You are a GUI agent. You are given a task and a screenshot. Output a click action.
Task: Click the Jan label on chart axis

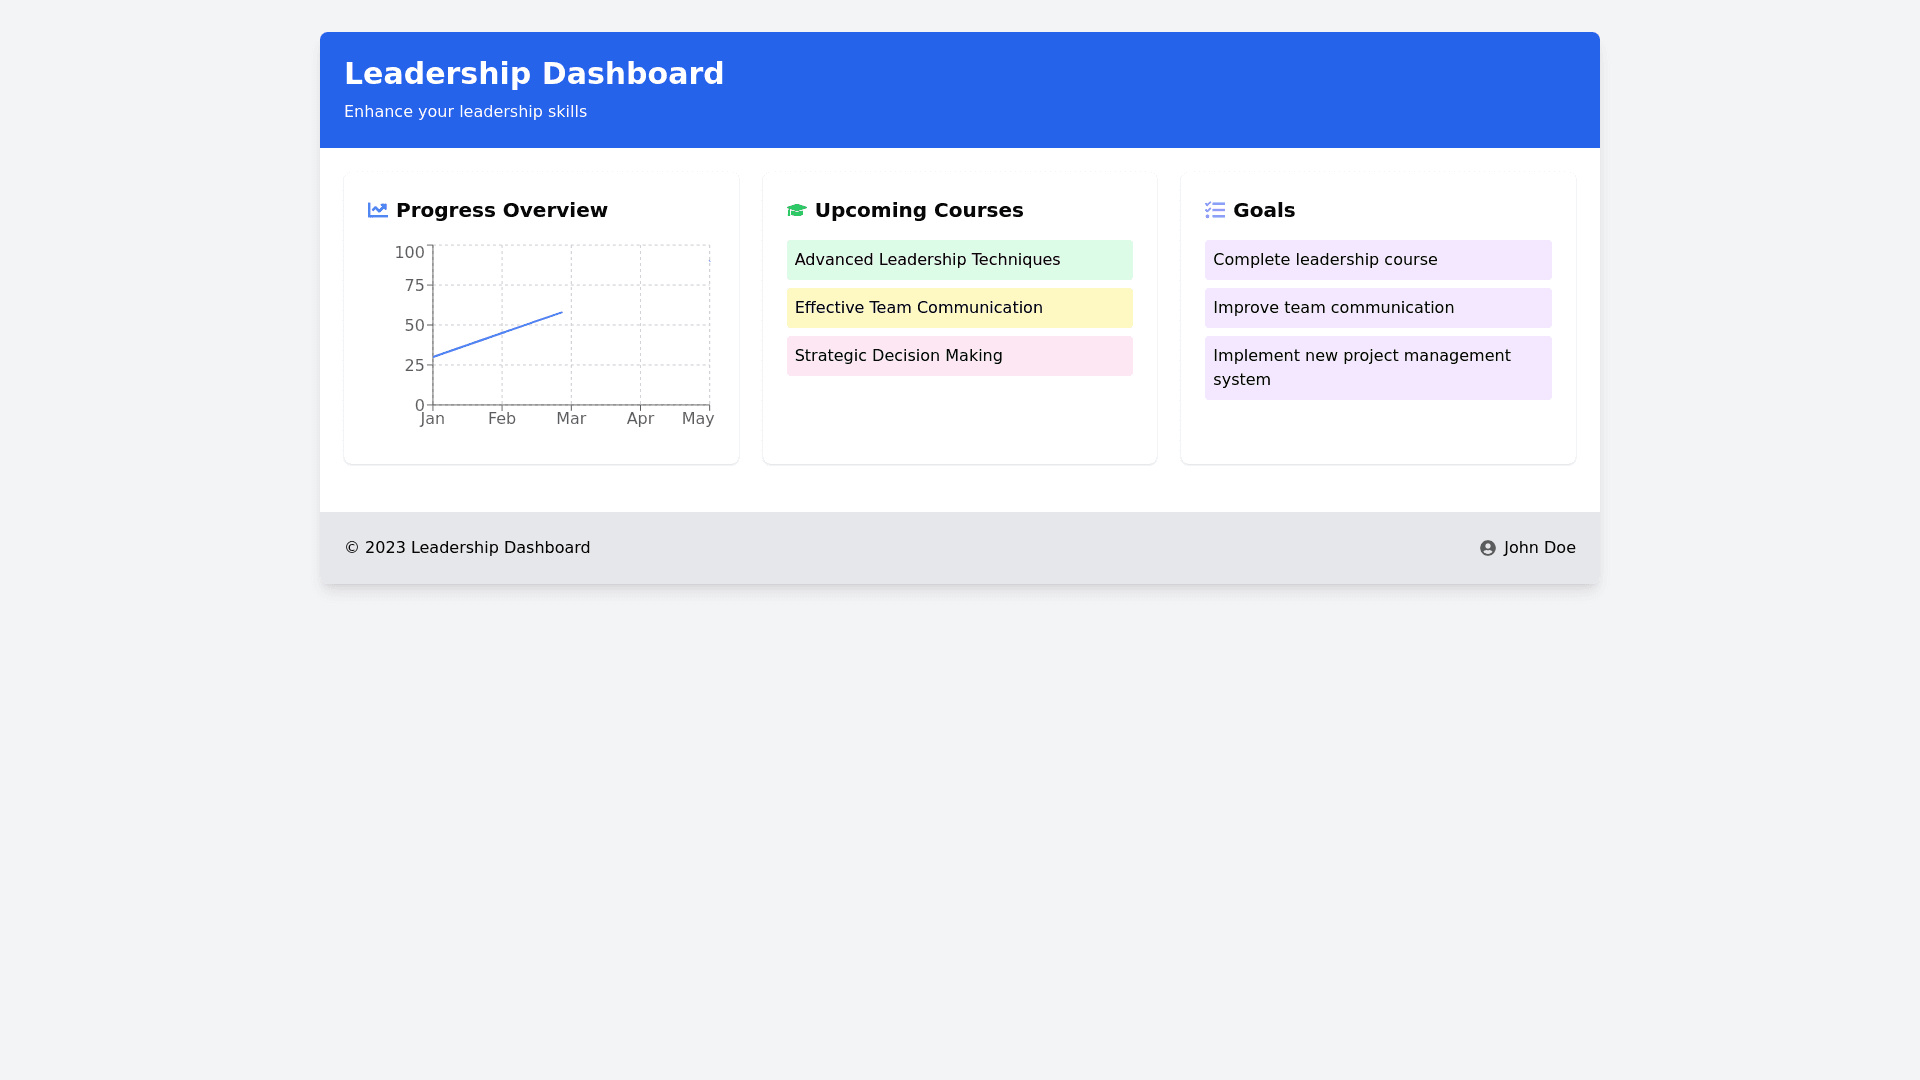click(x=432, y=419)
